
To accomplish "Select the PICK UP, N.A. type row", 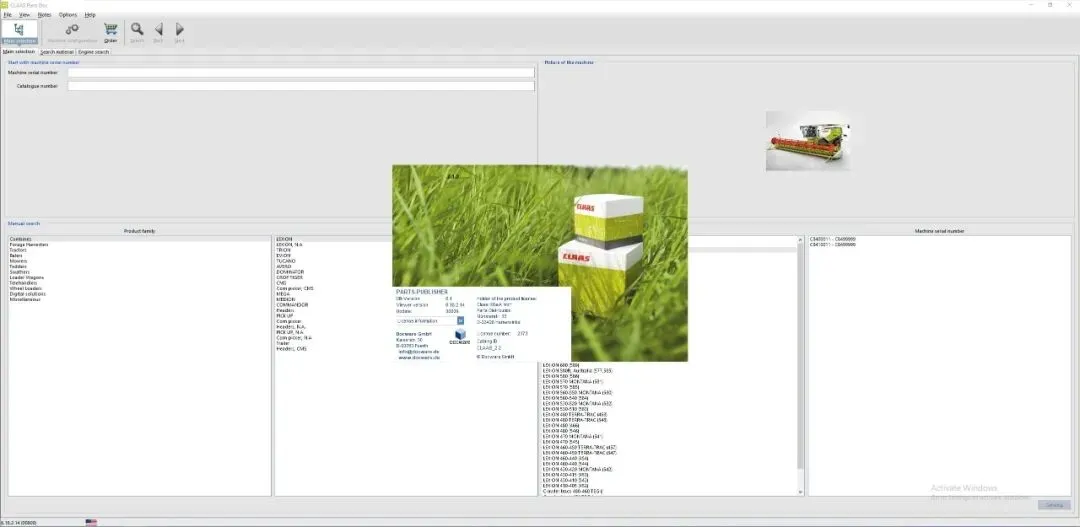I will [x=334, y=332].
